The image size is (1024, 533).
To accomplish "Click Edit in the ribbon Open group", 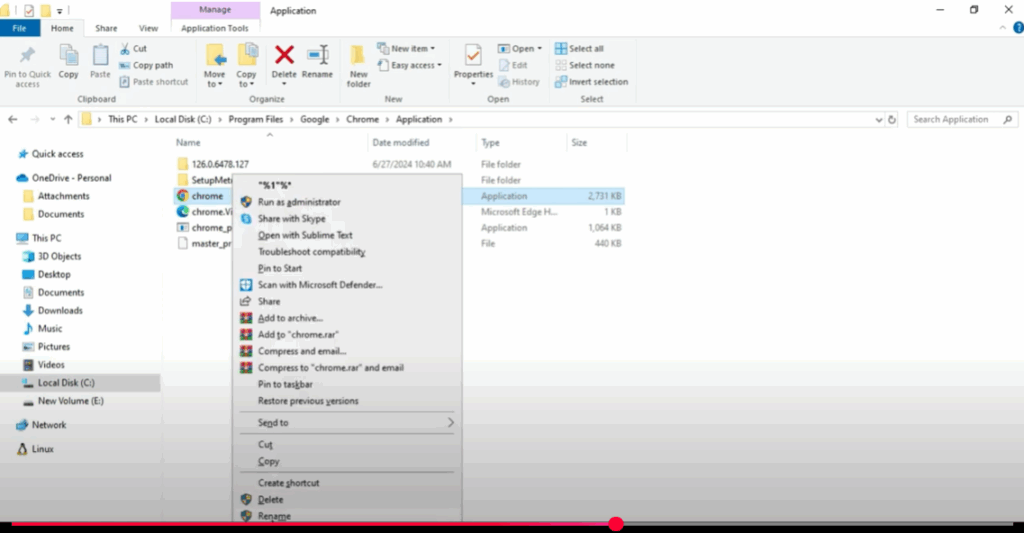I will tap(513, 65).
